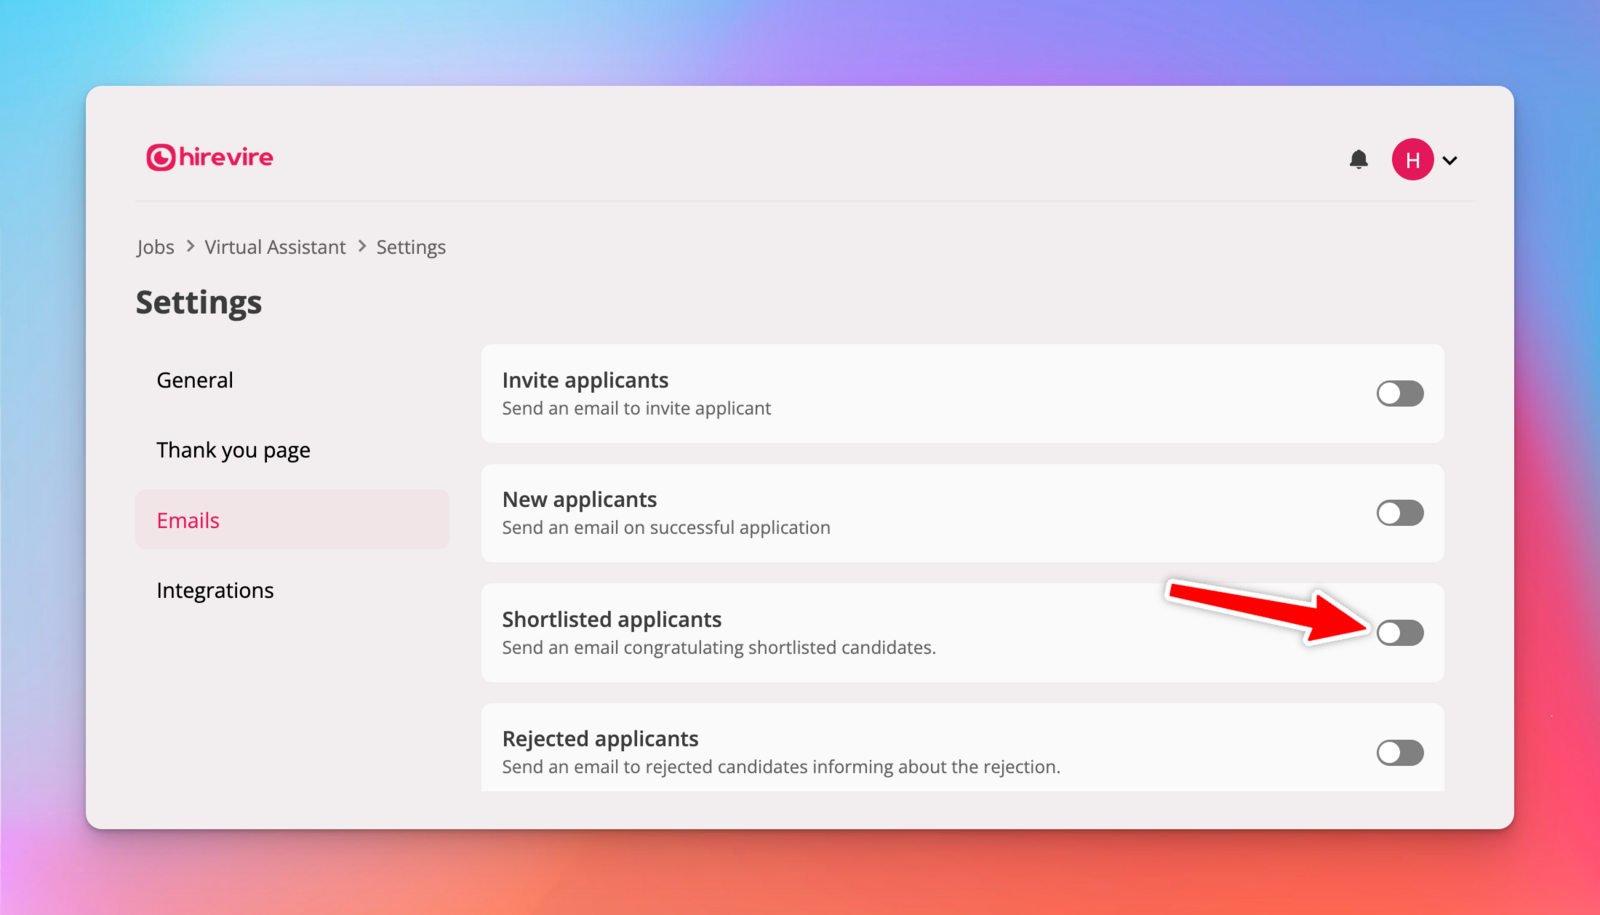Click the New applicants card title
The height and width of the screenshot is (915, 1600).
[x=579, y=499]
